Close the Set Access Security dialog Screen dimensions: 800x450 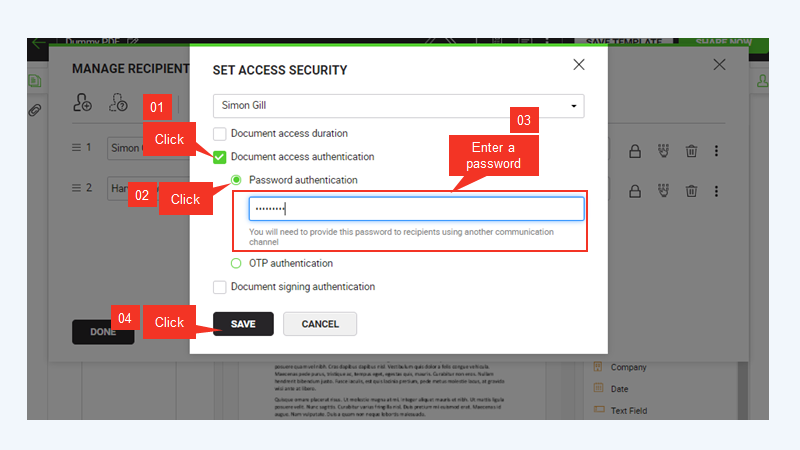pyautogui.click(x=579, y=64)
